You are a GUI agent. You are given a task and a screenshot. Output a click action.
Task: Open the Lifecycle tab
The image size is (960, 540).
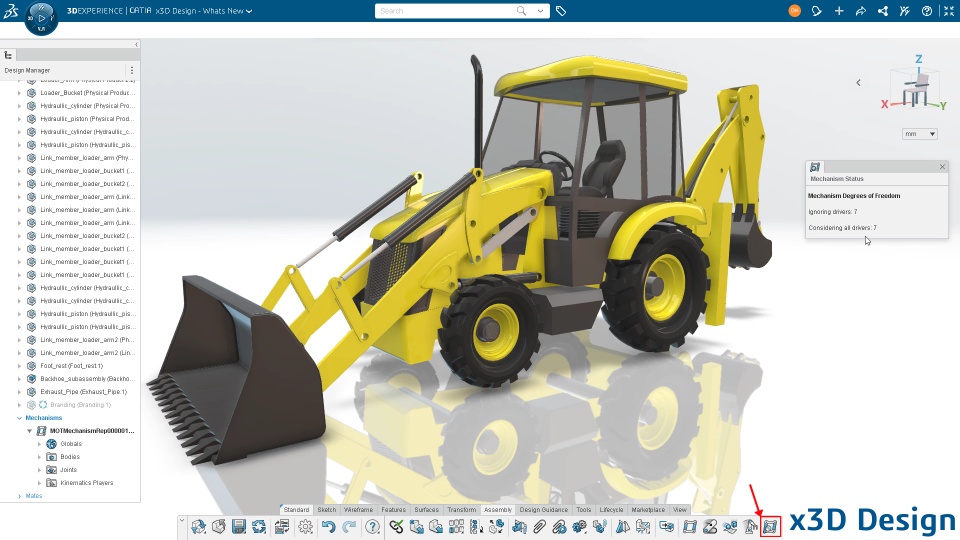pyautogui.click(x=611, y=509)
